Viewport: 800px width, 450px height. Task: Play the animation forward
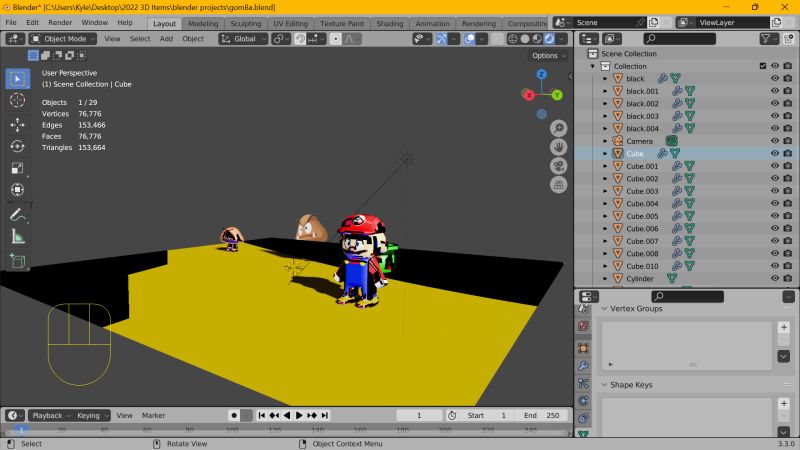pos(299,415)
